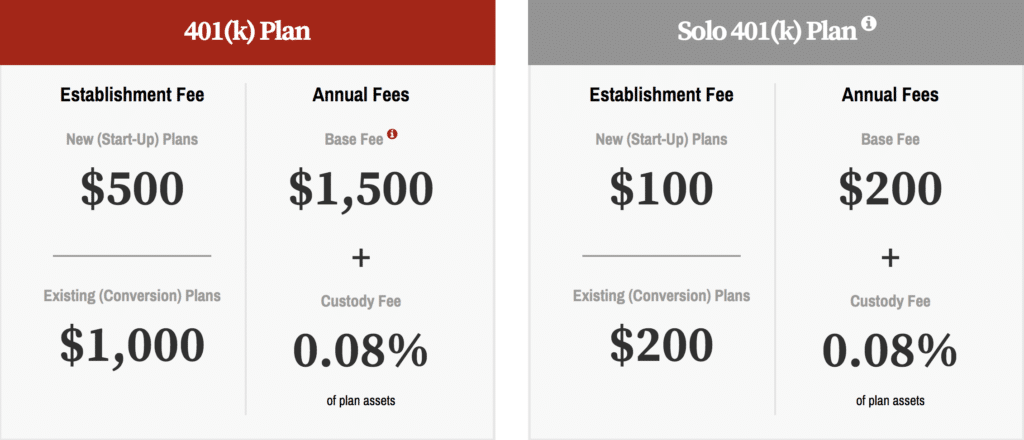Click the $1,000 conversion plan fee

click(133, 345)
